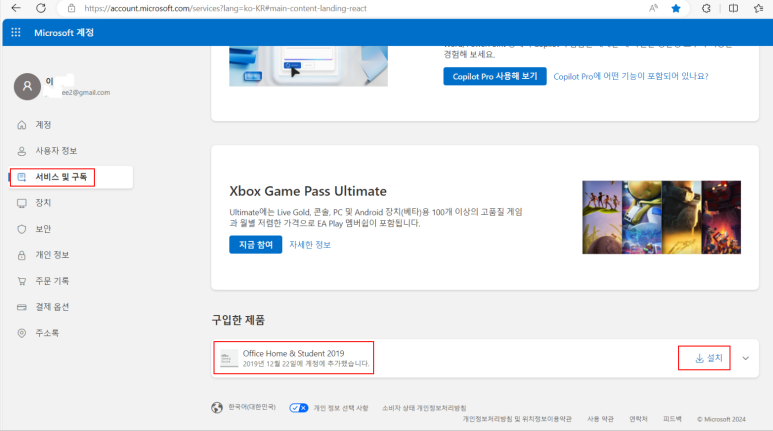Viewport: 773px width, 431px height.
Task: Click the gmail.com account email text
Action: (x=86, y=92)
